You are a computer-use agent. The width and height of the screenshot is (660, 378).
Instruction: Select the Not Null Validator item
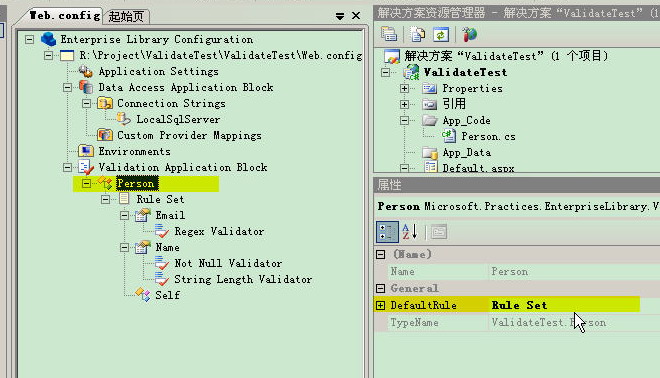(x=228, y=263)
